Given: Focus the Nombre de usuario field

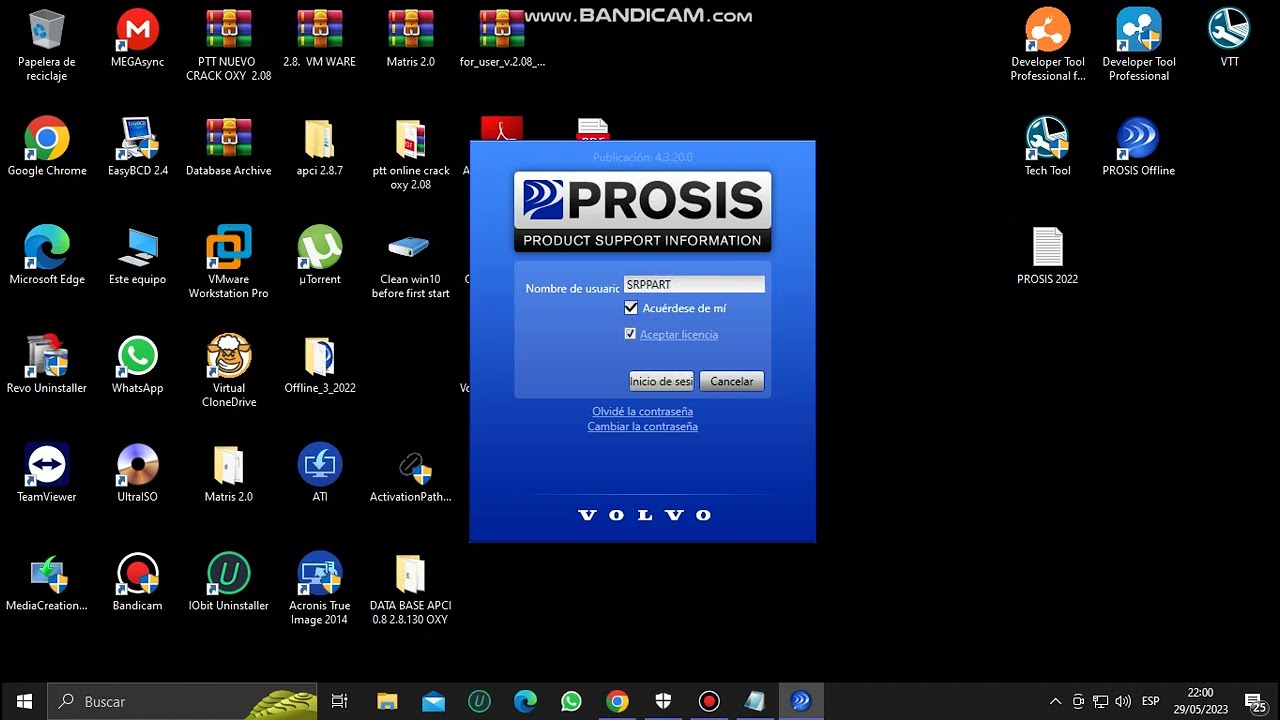Looking at the screenshot, I should pos(694,285).
